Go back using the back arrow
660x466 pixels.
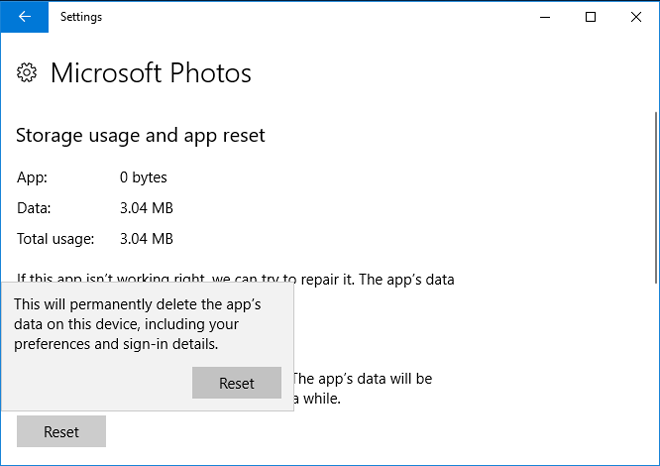(x=24, y=17)
